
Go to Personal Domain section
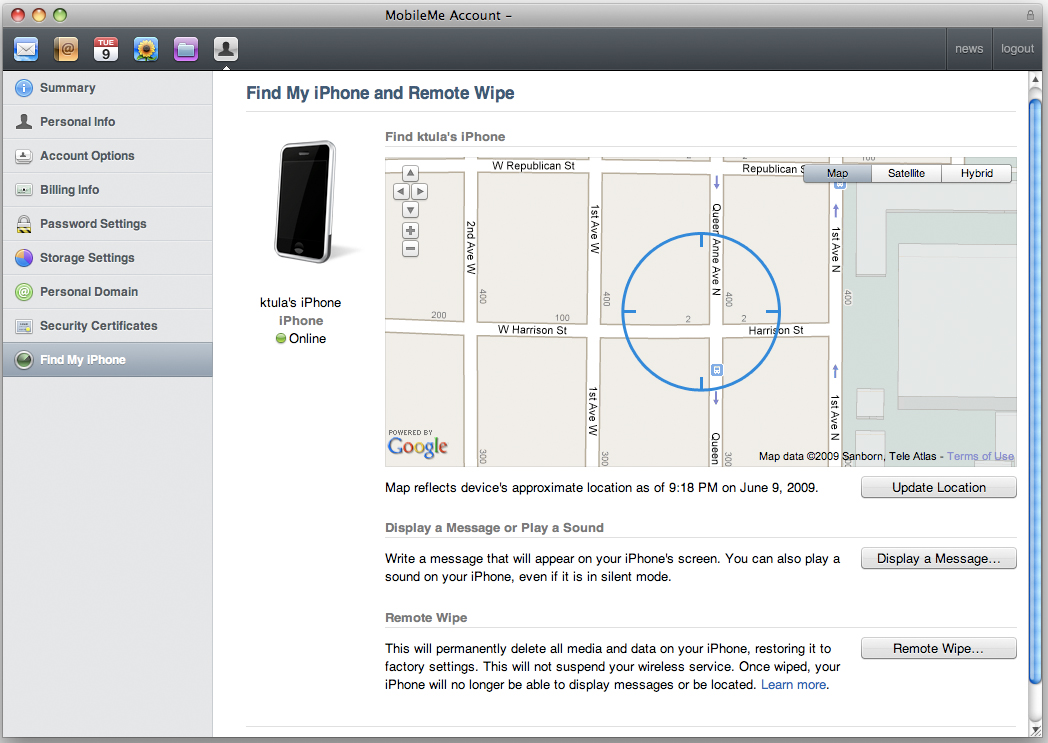108,292
